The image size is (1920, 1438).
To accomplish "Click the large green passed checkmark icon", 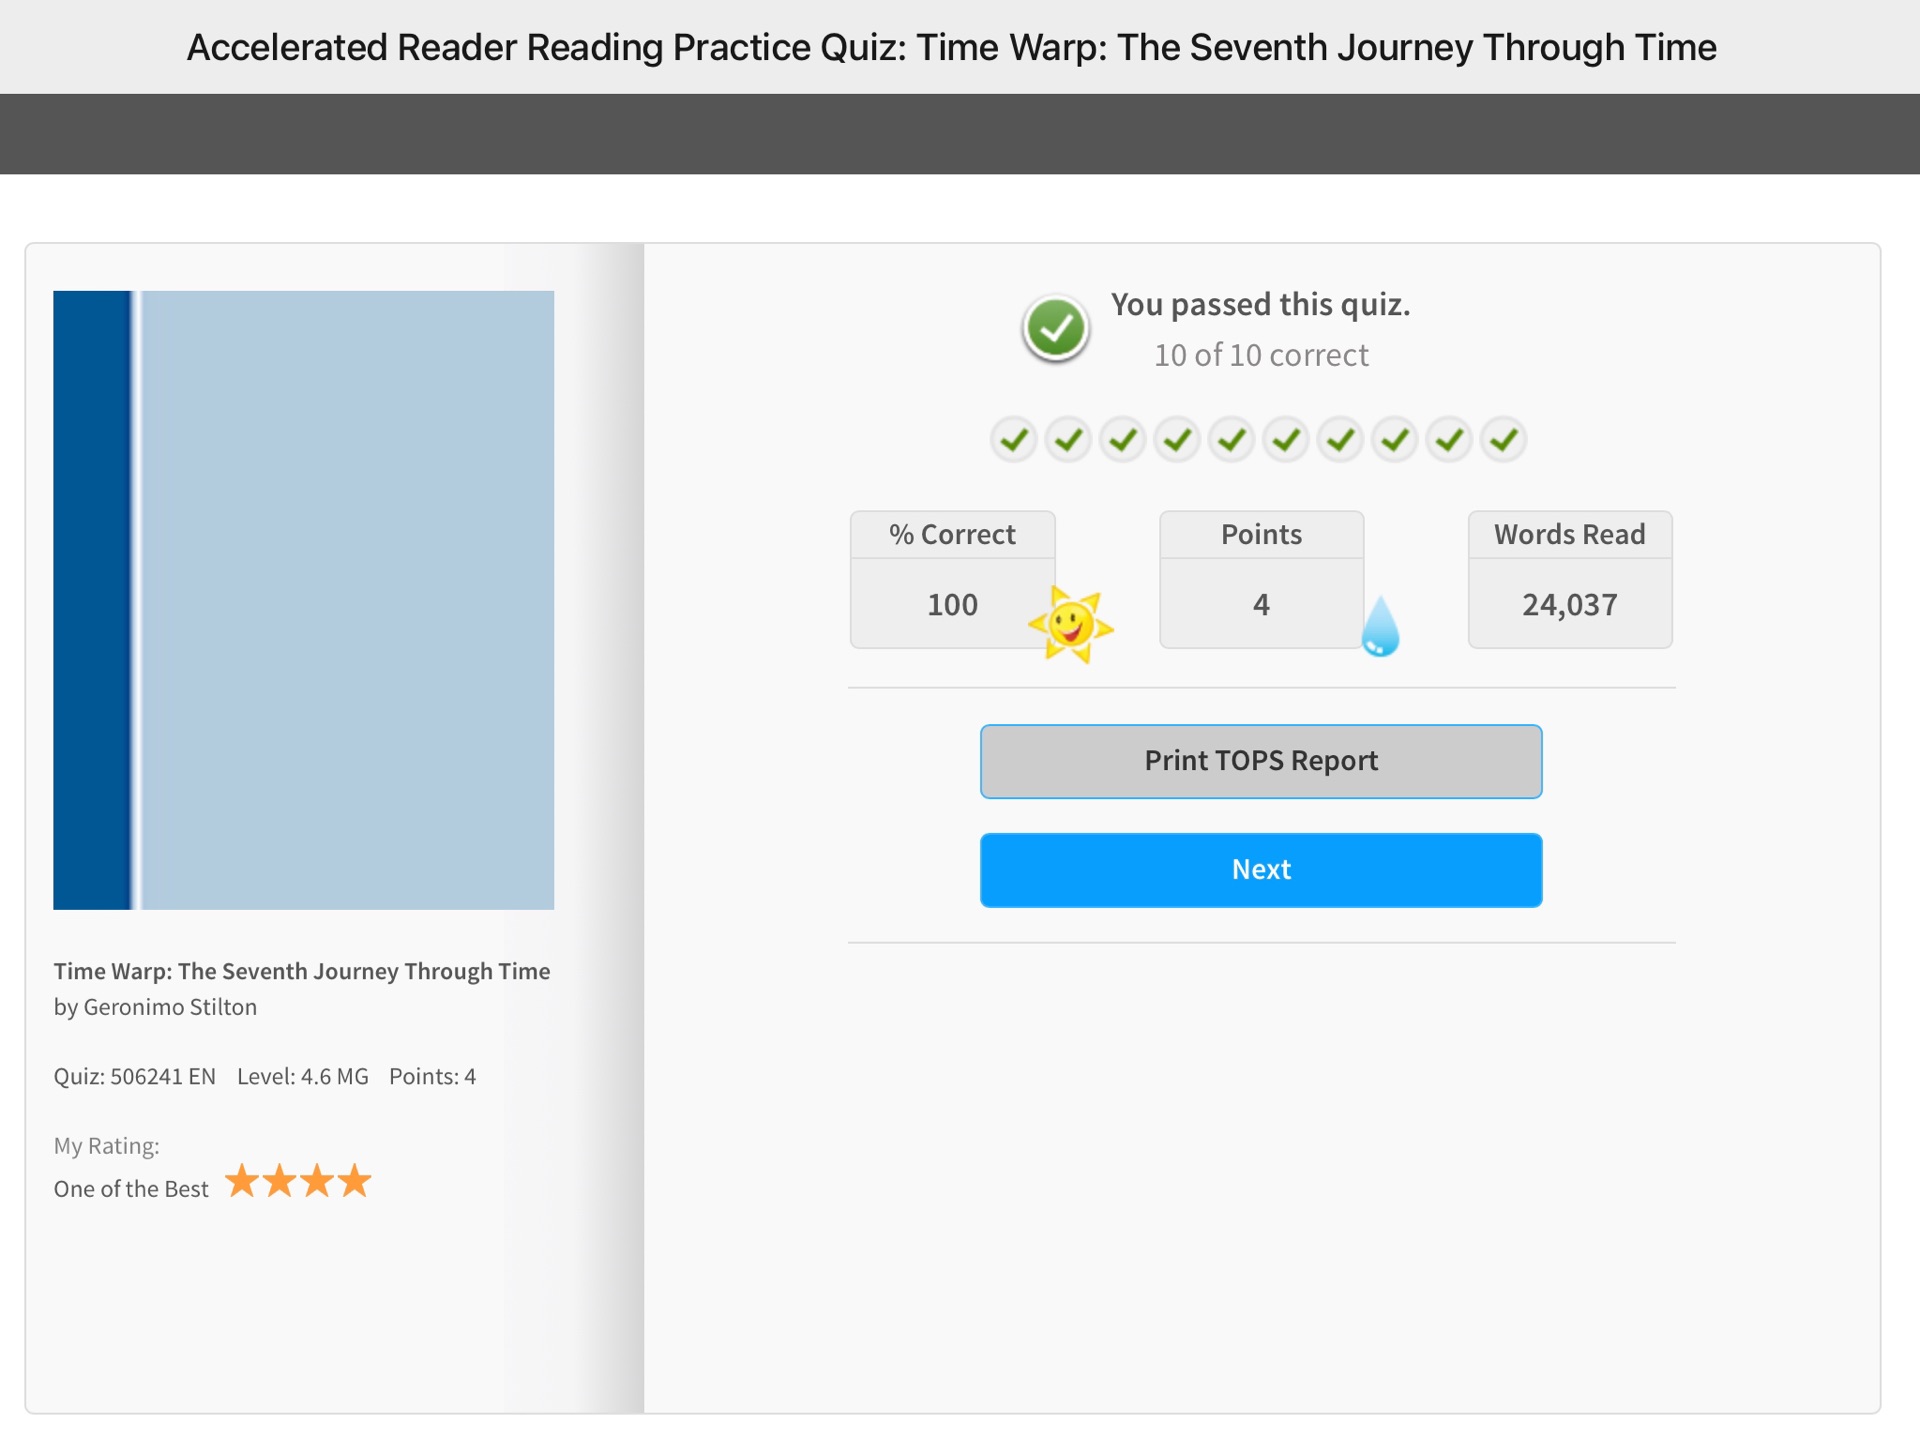I will pos(1055,329).
